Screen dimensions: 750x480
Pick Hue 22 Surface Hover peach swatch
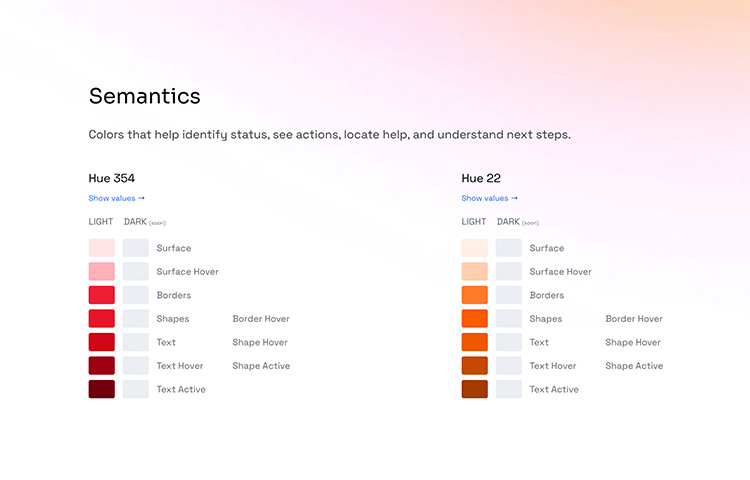click(474, 272)
